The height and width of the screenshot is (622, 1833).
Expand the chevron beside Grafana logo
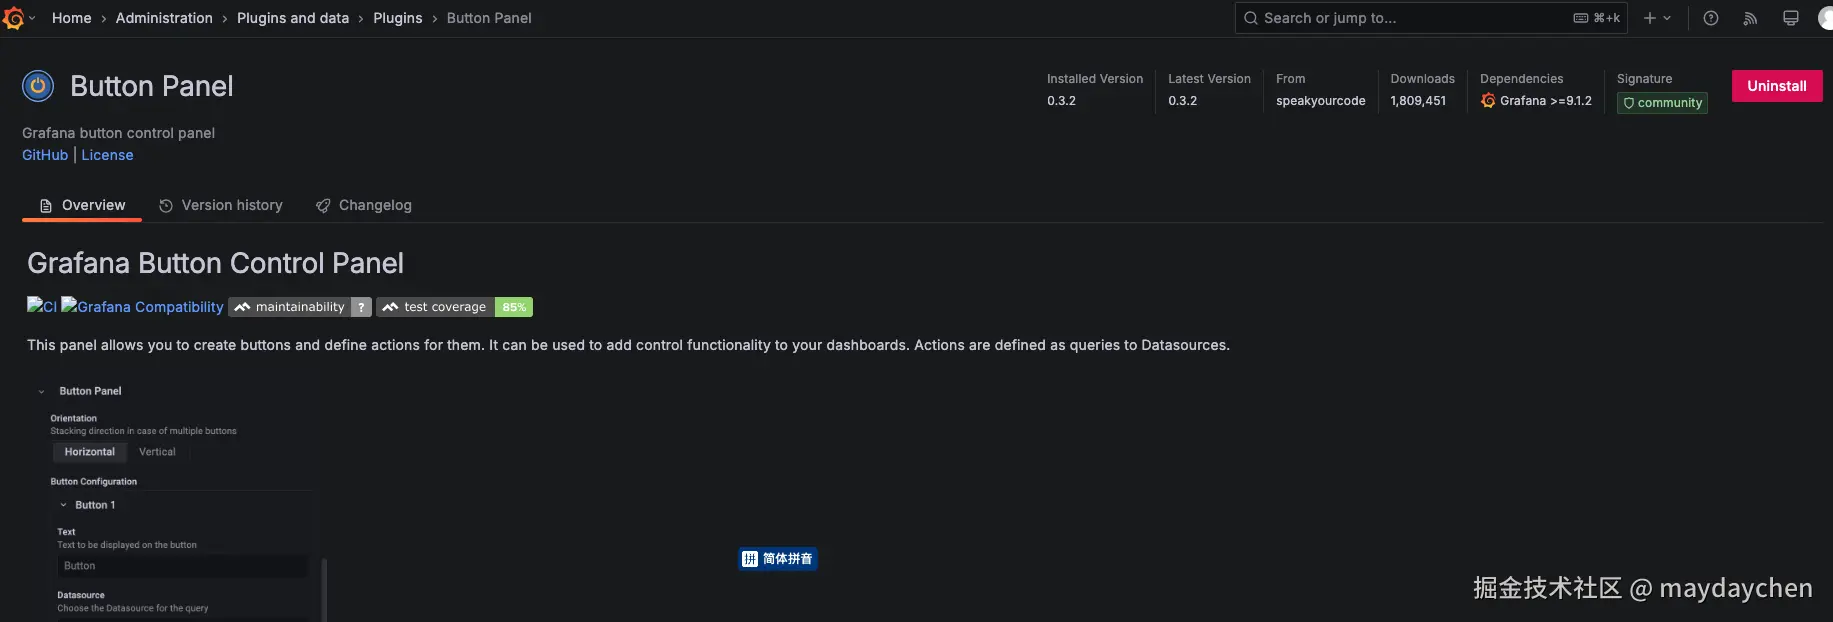pos(32,18)
